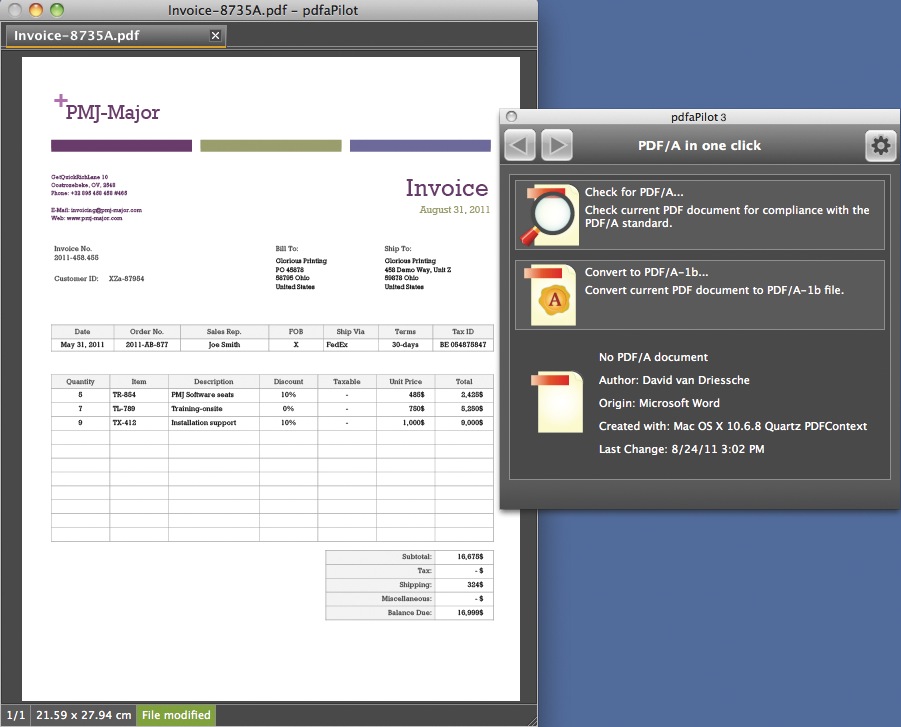
Task: Click Installation support description
Action: click(203, 422)
